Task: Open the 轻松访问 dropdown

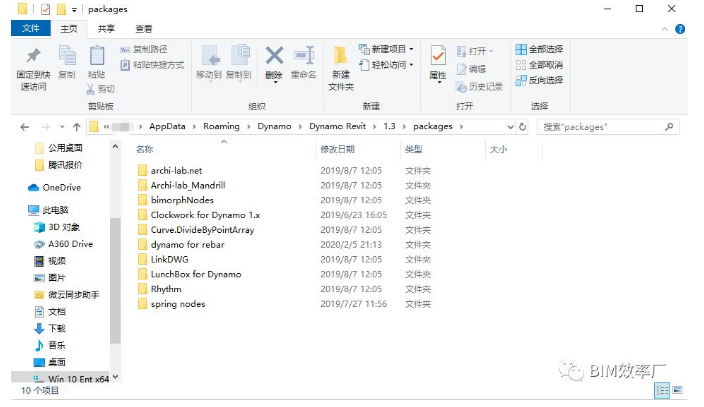Action: coord(386,65)
